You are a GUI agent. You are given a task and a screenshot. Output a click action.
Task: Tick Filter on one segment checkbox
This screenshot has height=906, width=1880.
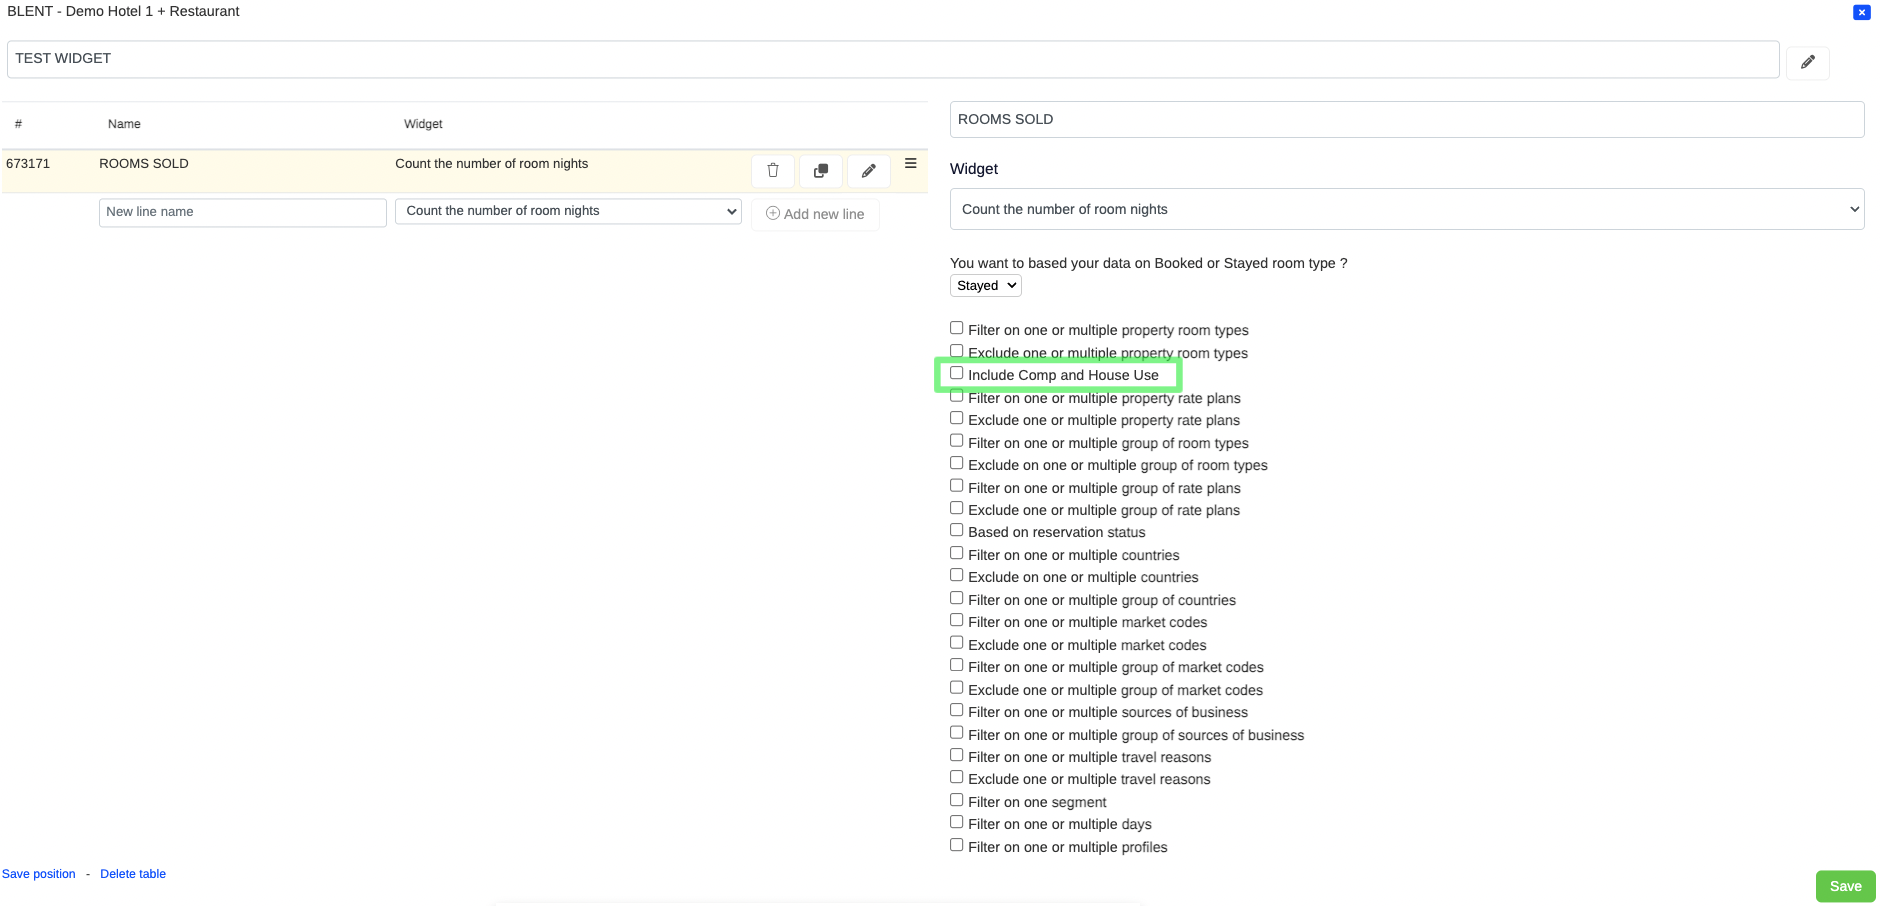(x=957, y=801)
